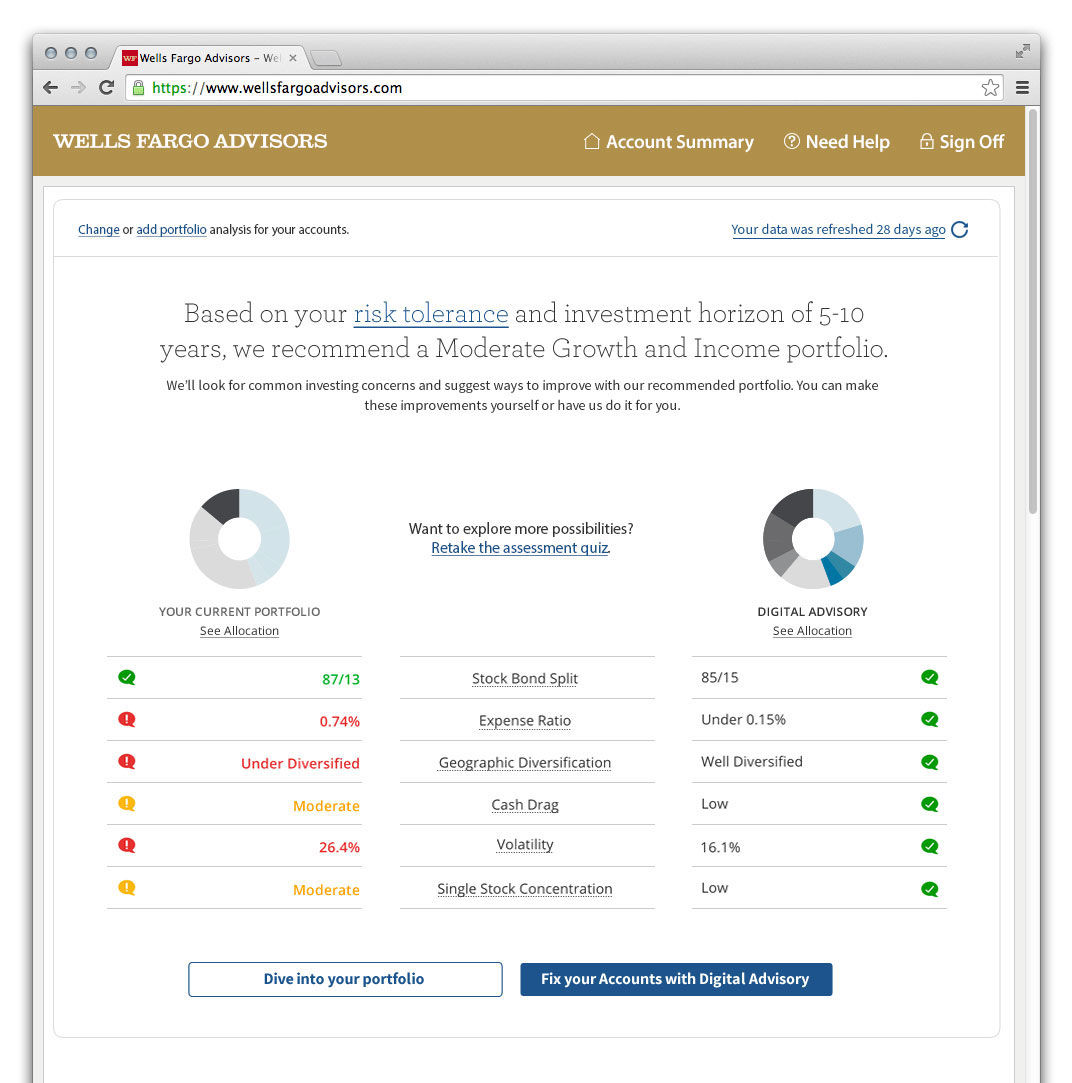Screen dimensions: 1072x1083
Task: Click the 16.1% volatility value
Action: (720, 847)
